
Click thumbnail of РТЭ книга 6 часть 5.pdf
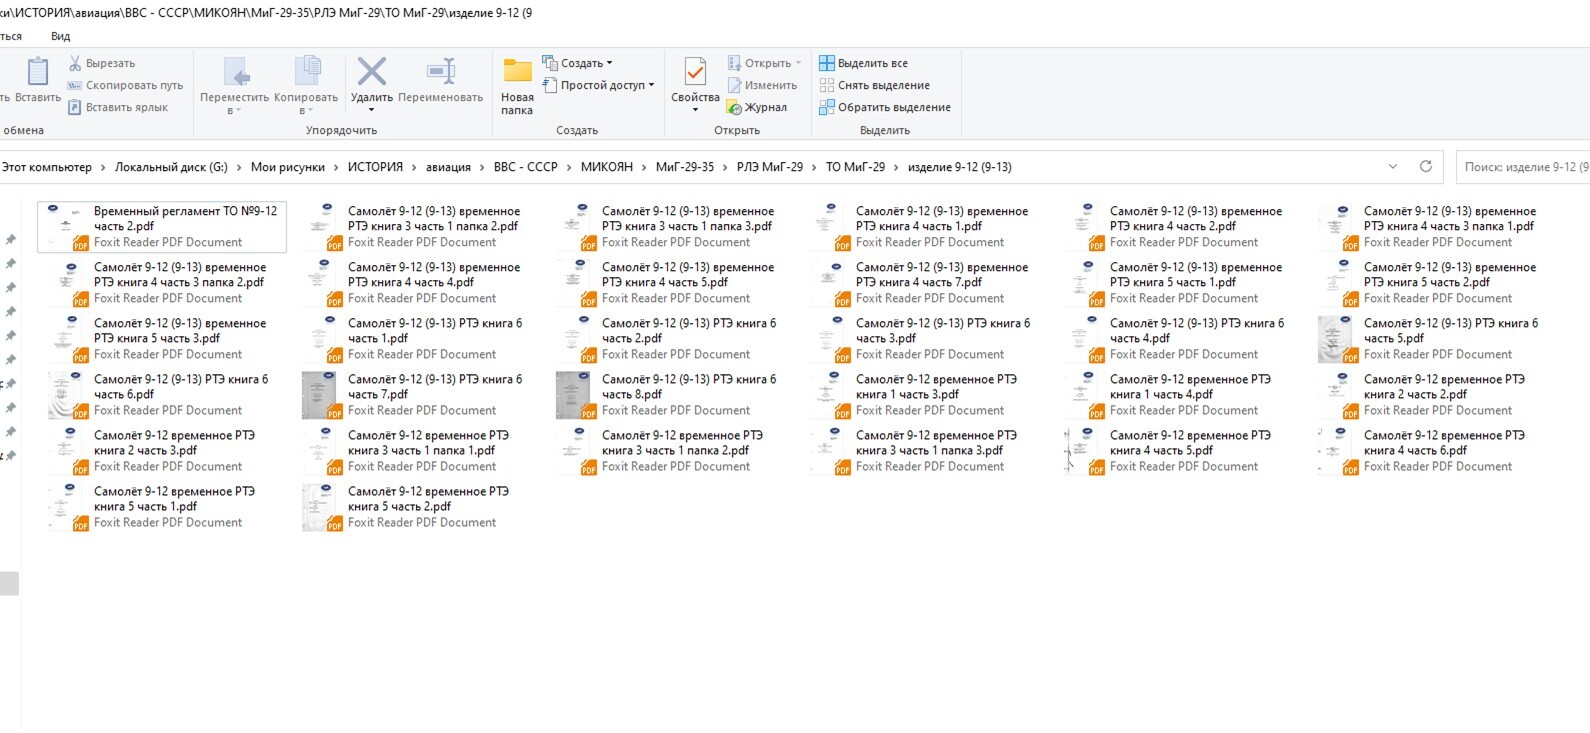[x=1336, y=339]
